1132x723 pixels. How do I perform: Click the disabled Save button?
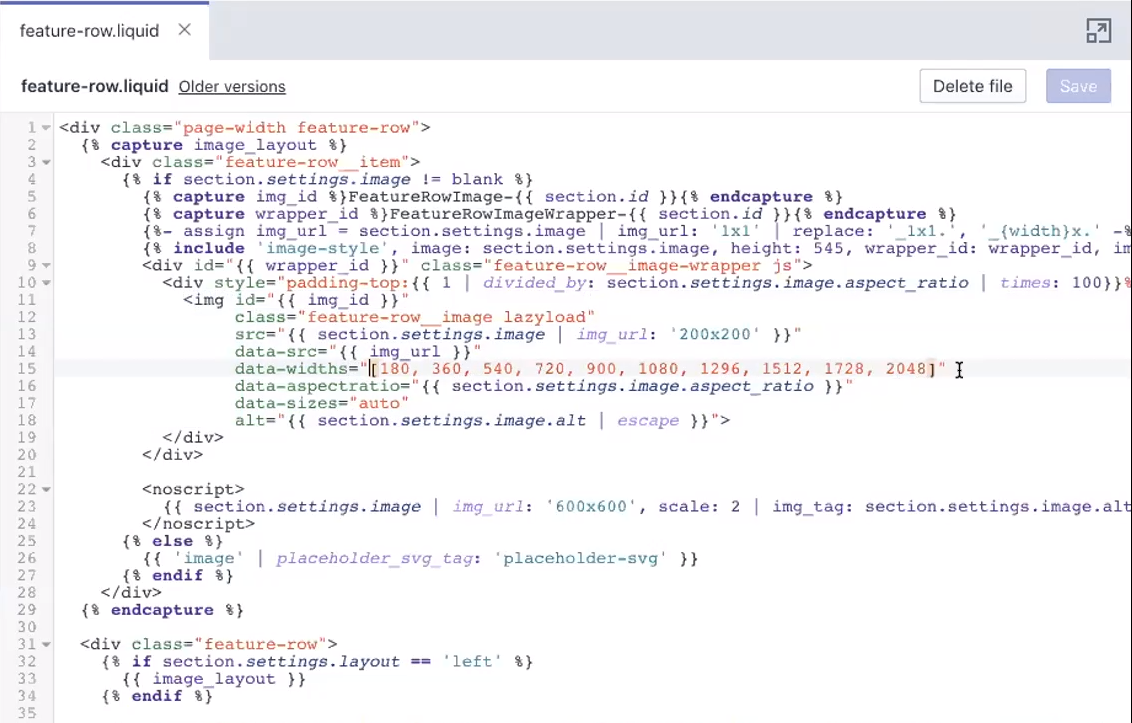[1078, 86]
